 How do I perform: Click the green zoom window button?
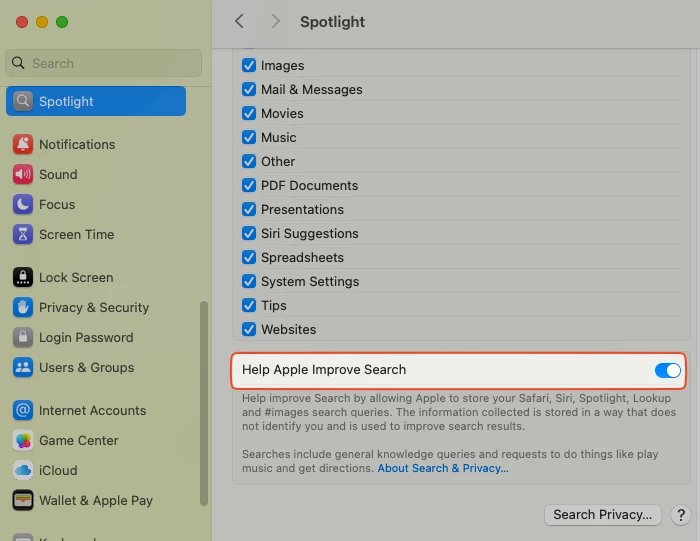[x=62, y=22]
